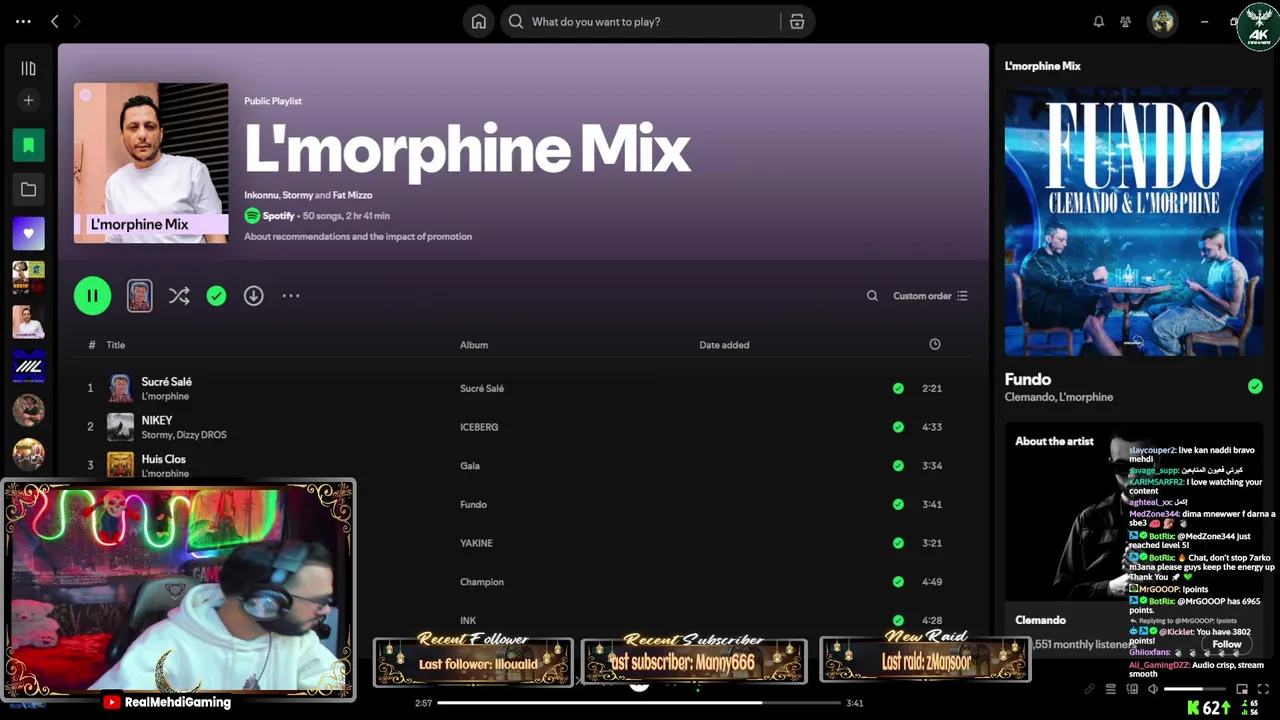1280x720 pixels.
Task: Navigate back with the left arrow
Action: [55, 21]
